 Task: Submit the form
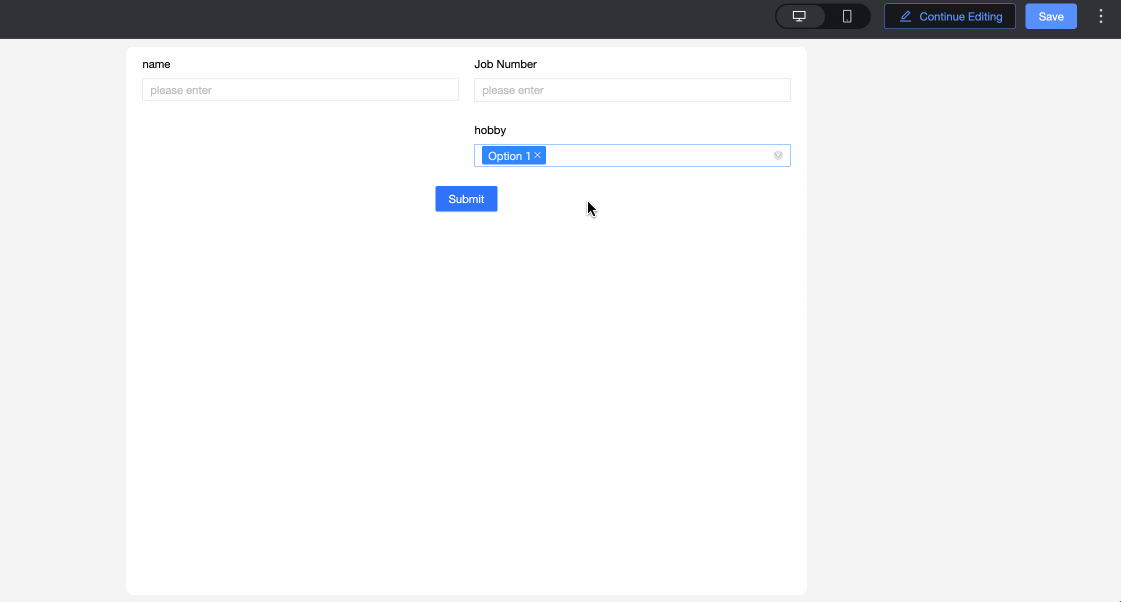click(x=466, y=199)
